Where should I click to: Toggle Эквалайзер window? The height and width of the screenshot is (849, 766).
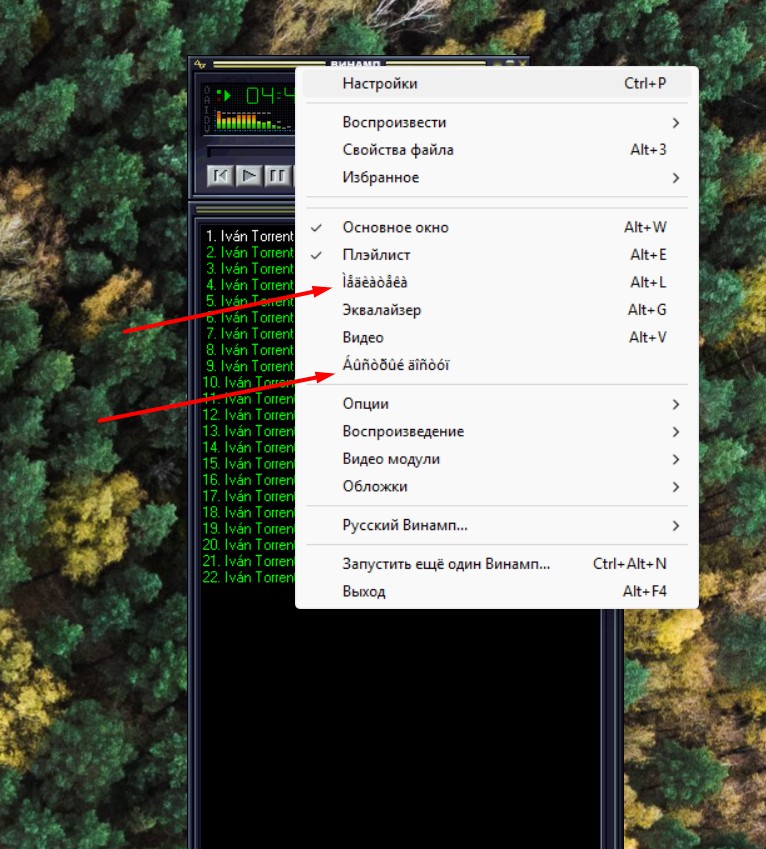[x=496, y=310]
